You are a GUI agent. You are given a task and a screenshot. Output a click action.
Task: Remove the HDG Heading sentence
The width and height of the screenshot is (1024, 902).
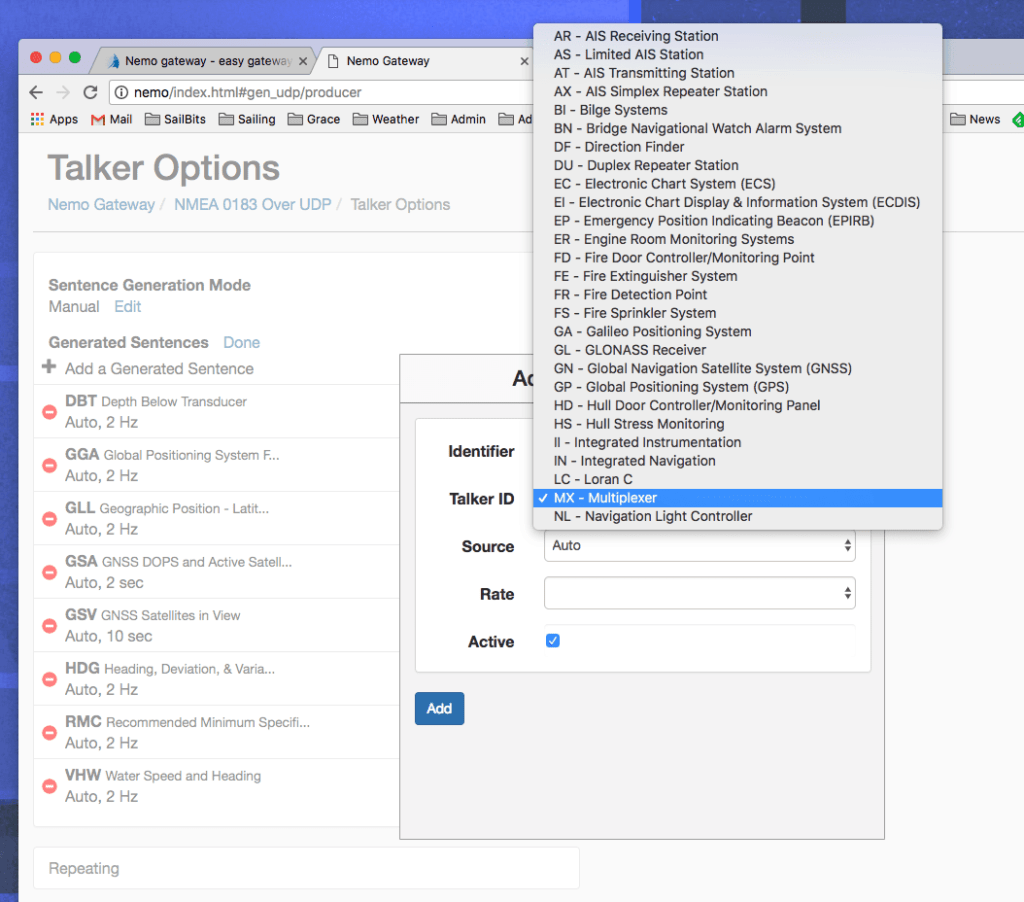point(49,680)
